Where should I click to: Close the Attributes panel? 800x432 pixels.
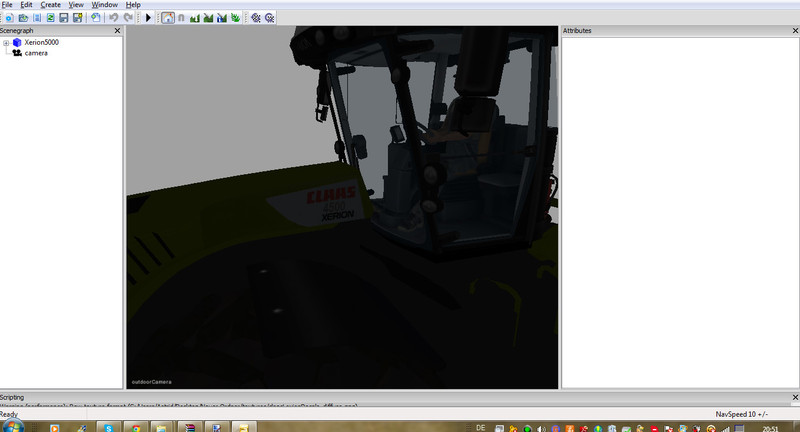795,31
